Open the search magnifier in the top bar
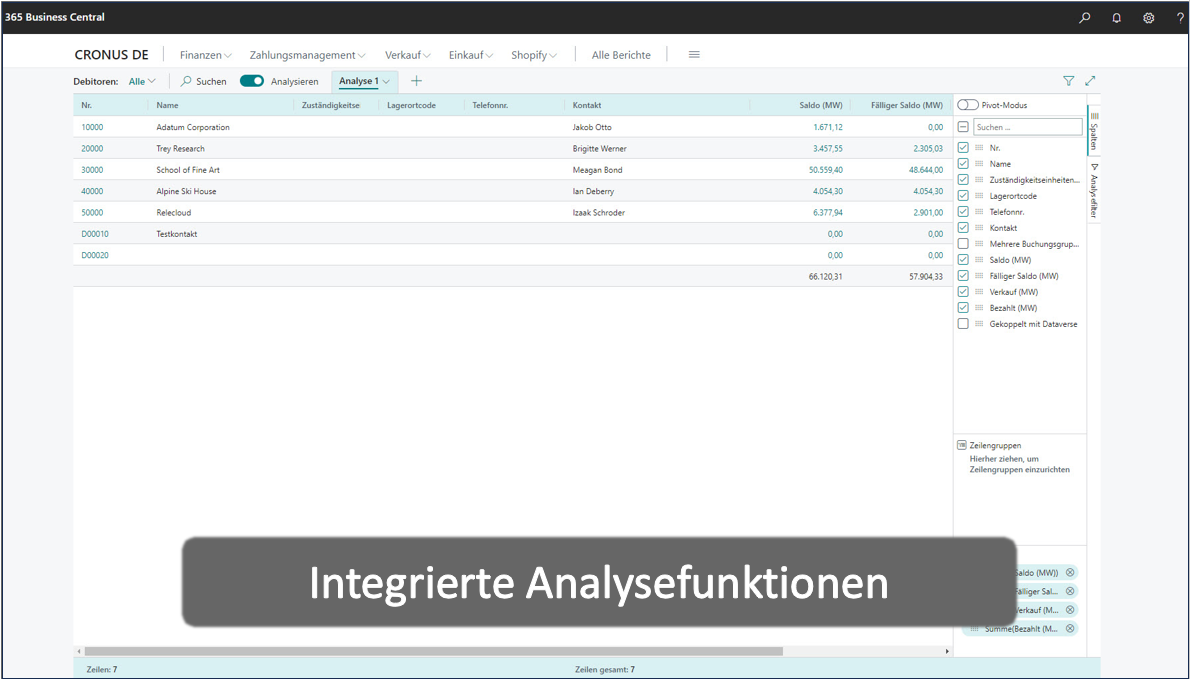1190x679 pixels. (x=1085, y=17)
